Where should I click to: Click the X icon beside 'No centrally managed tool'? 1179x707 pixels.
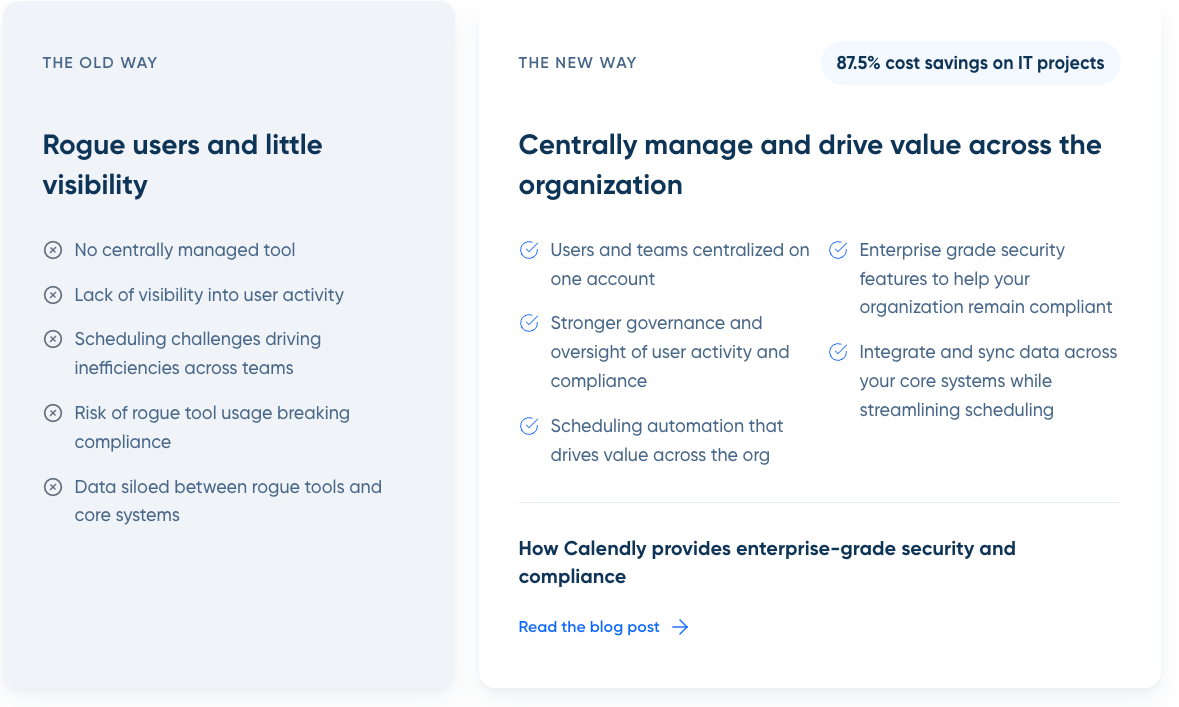[x=53, y=250]
